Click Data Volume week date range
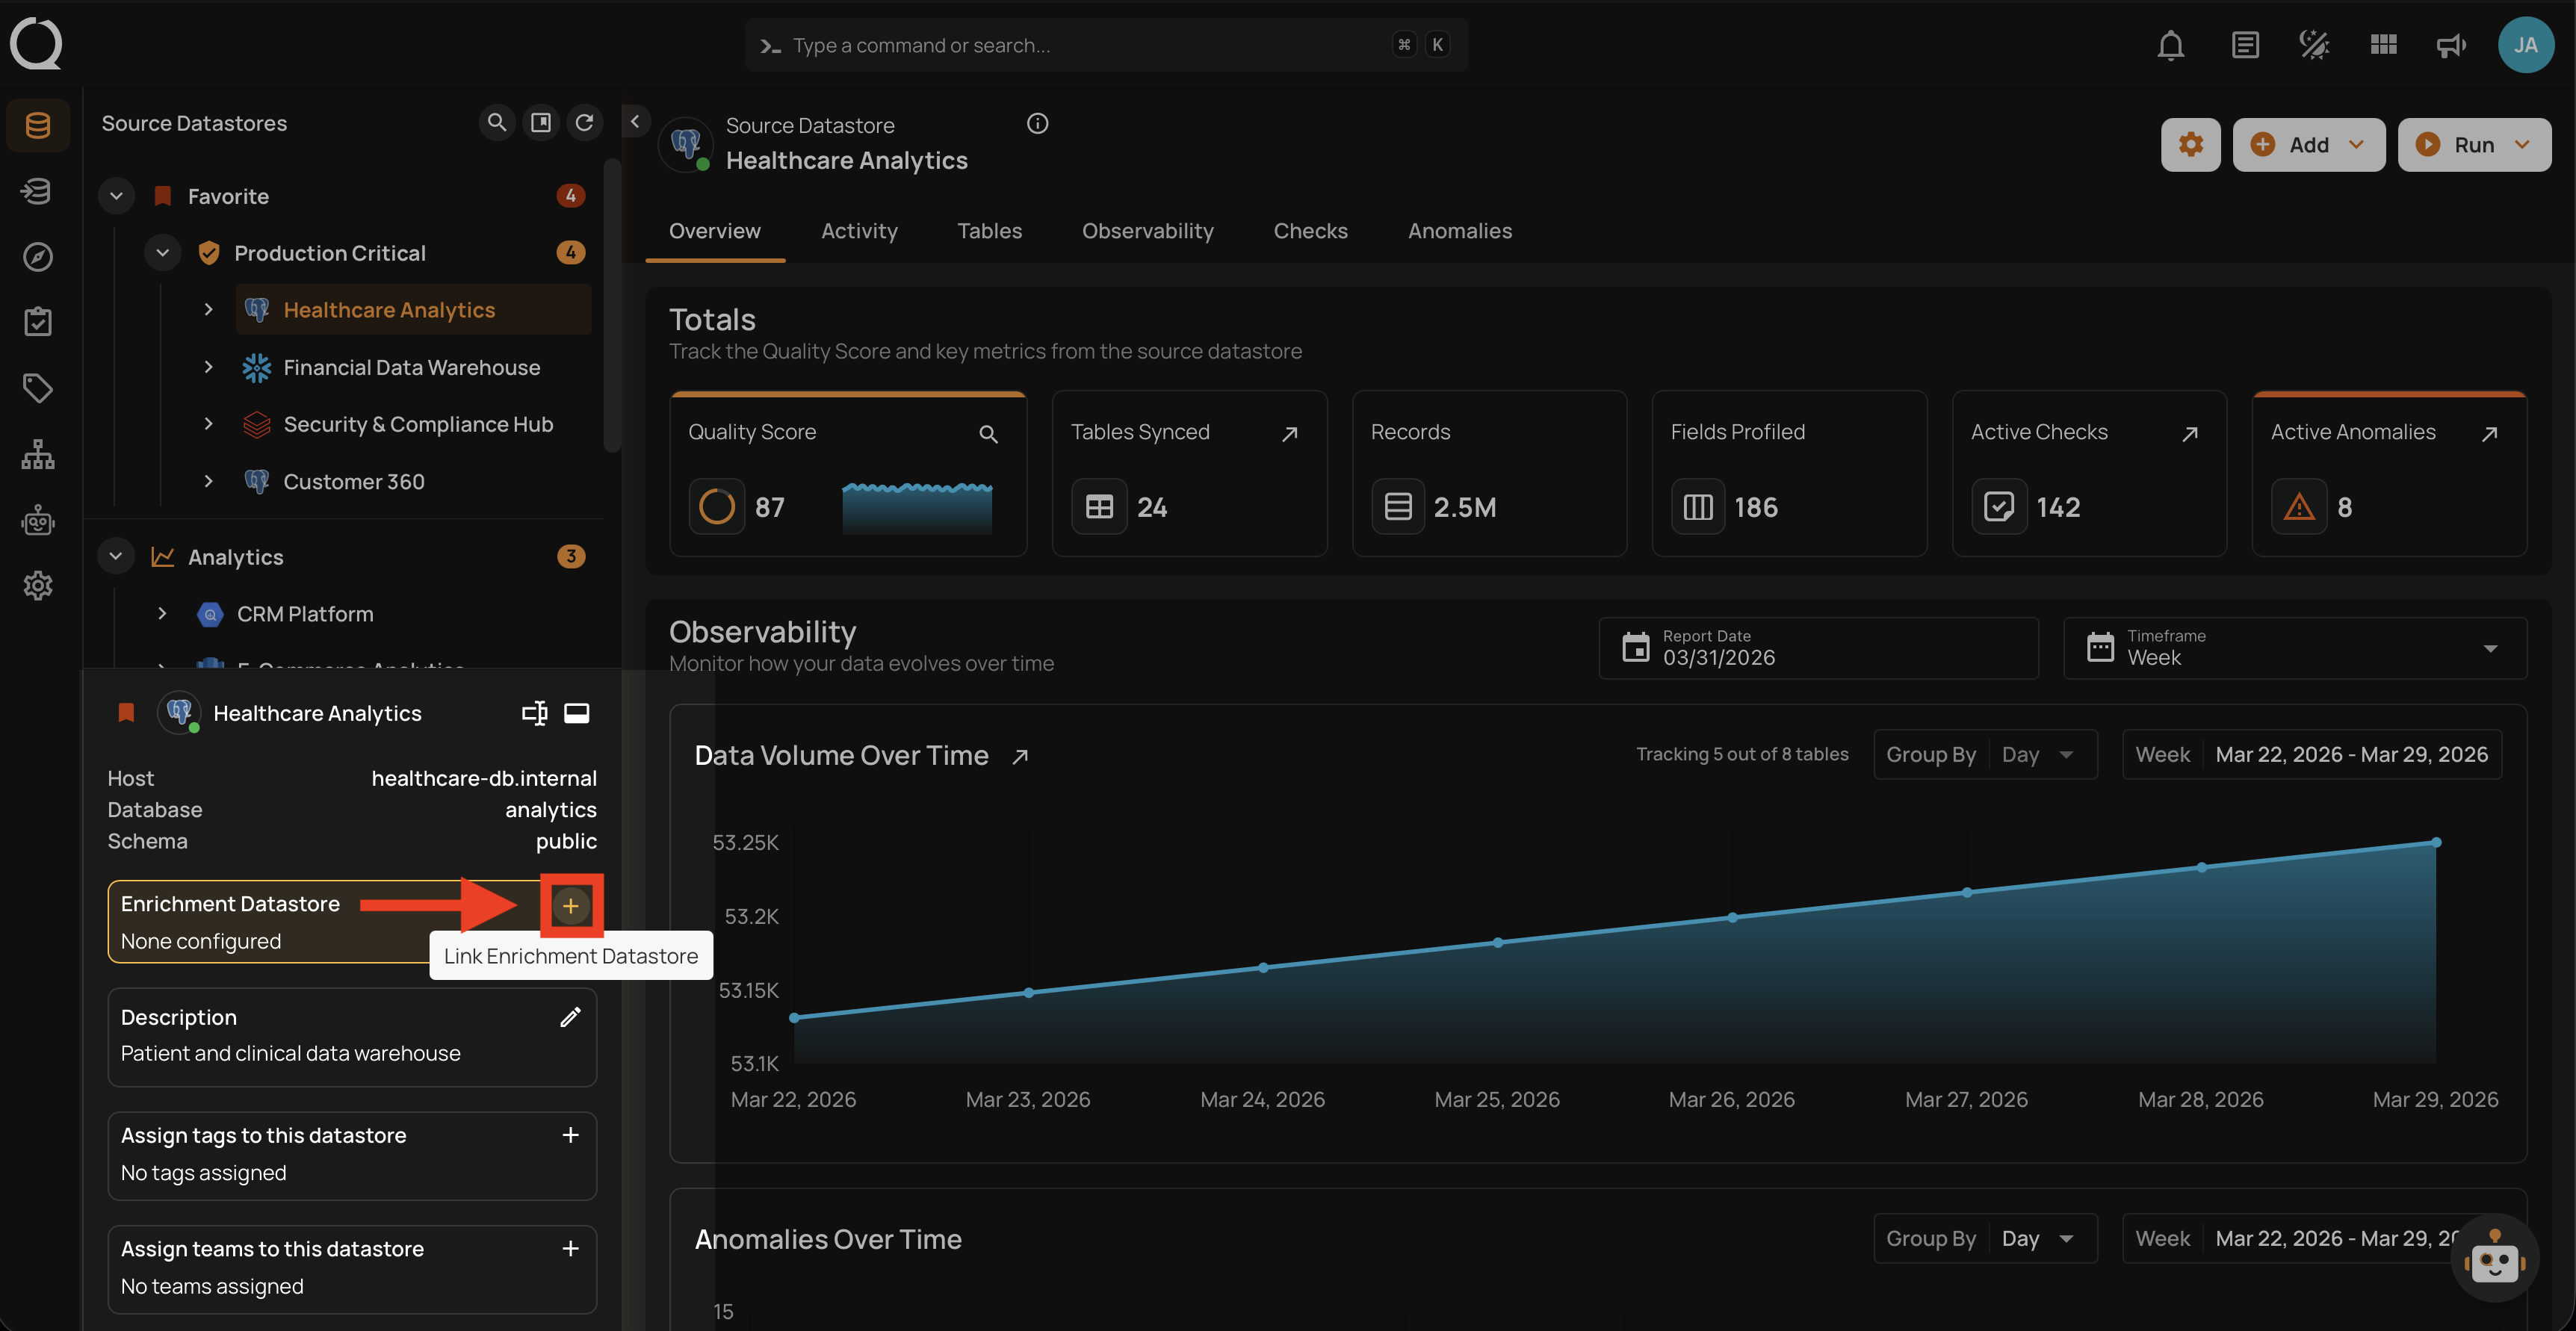Image resolution: width=2576 pixels, height=1331 pixels. pos(2311,755)
